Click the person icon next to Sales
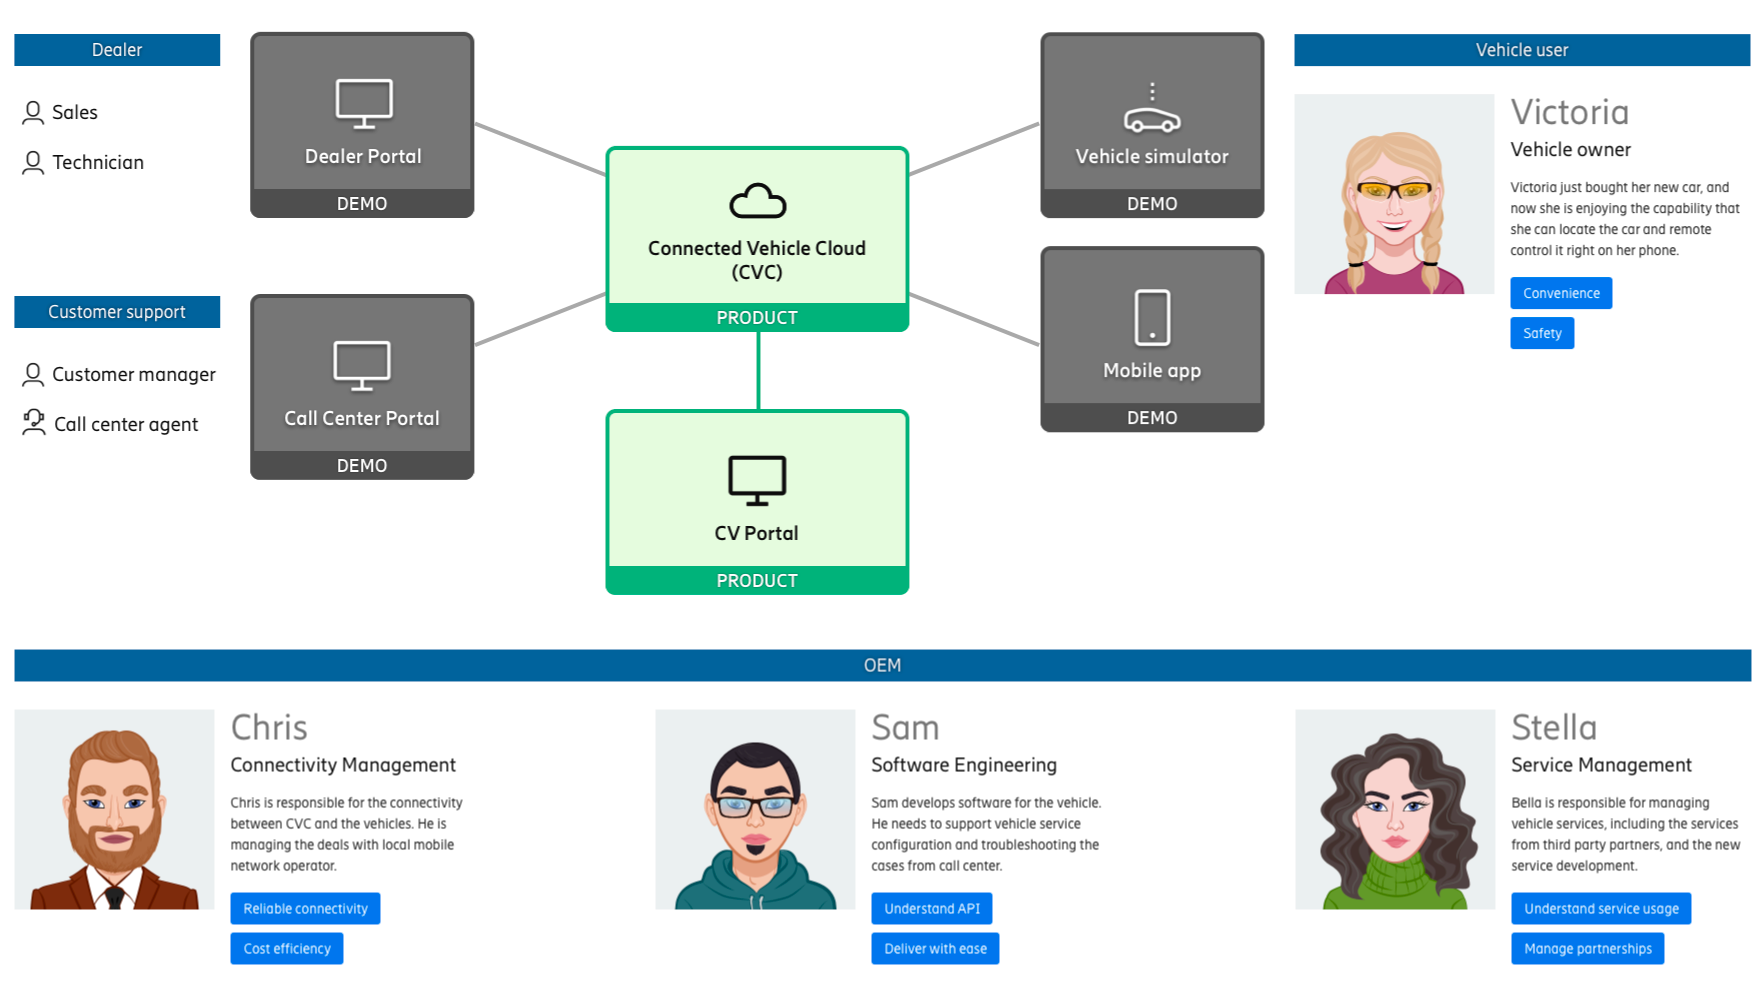1764x1000 pixels. (33, 112)
